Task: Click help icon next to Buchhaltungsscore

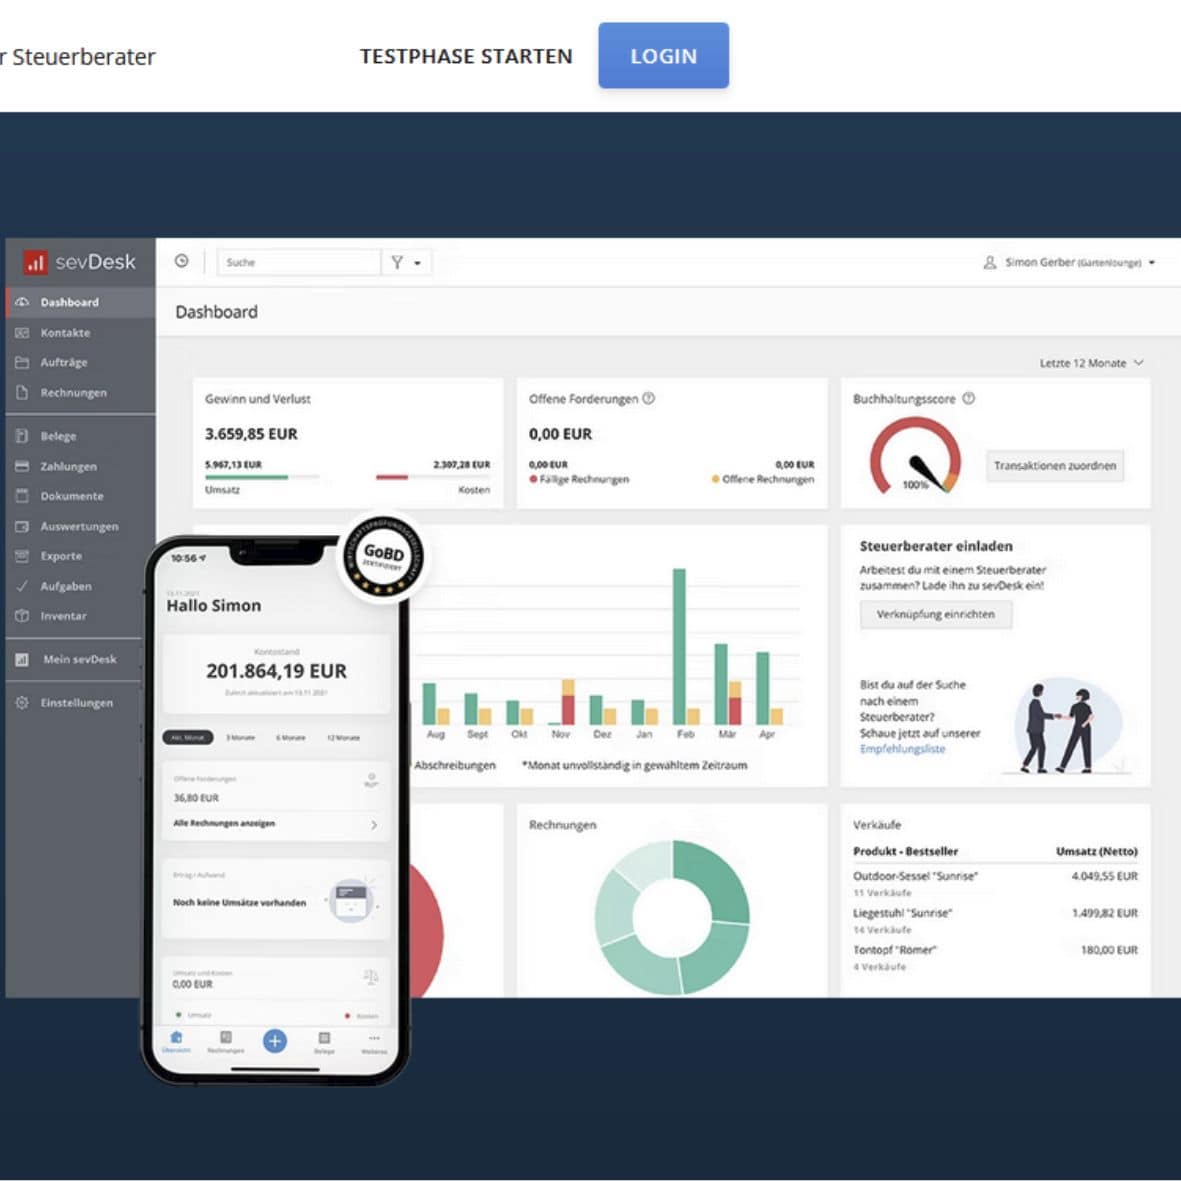Action: pyautogui.click(x=968, y=398)
